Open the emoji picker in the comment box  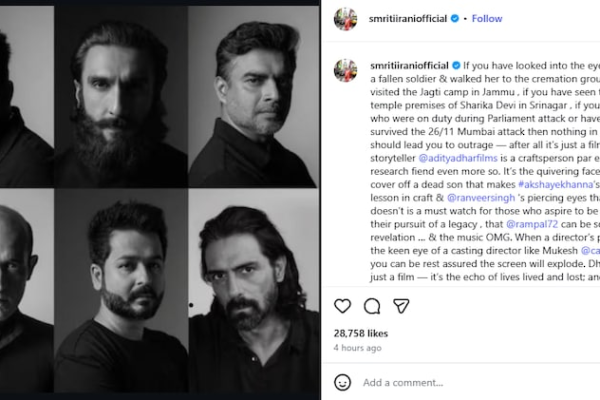point(343,382)
